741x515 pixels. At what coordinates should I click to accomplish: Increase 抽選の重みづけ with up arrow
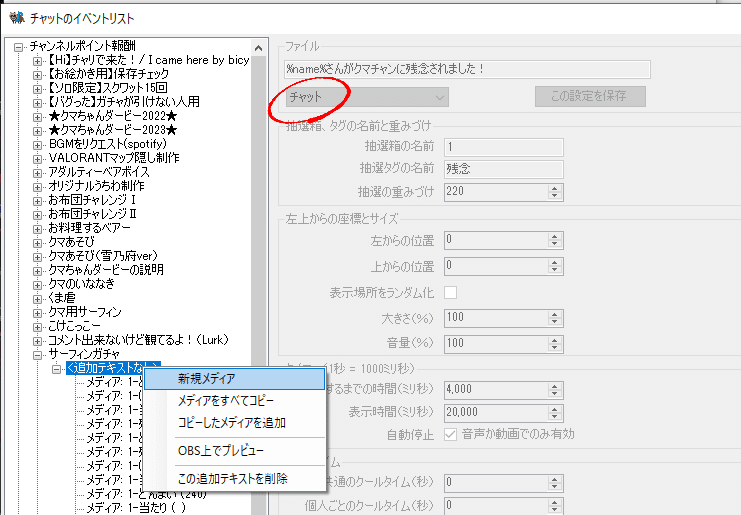[x=555, y=188]
